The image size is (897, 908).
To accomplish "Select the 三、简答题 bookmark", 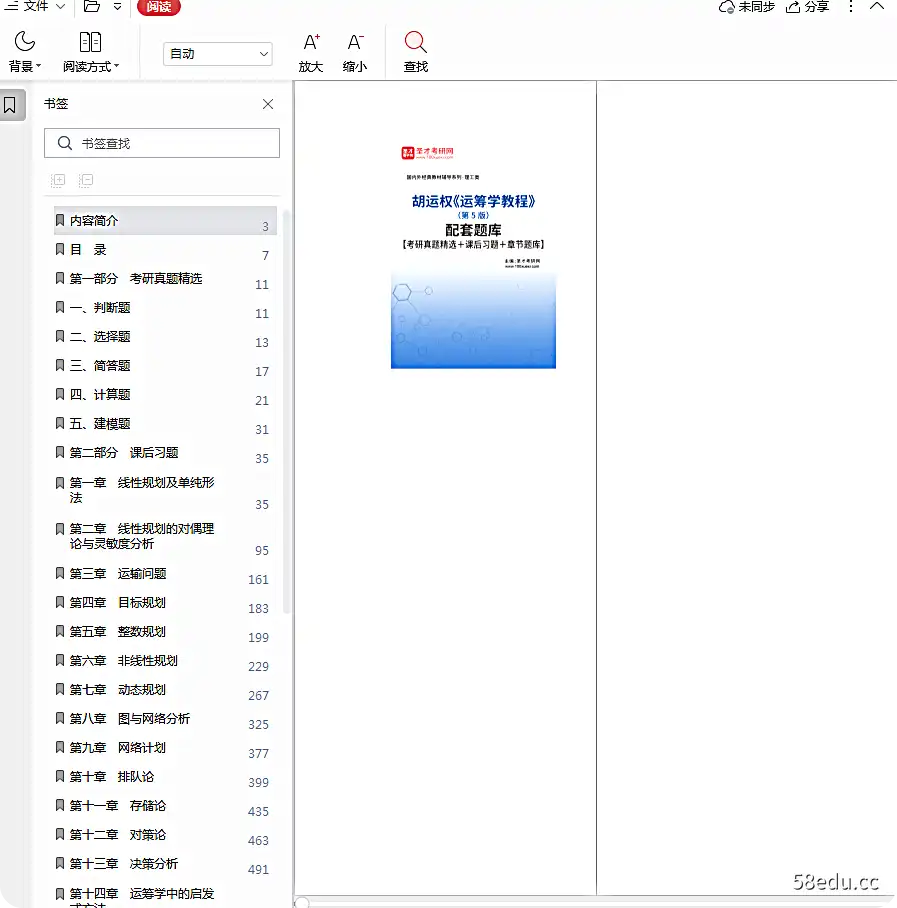I will pos(165,365).
